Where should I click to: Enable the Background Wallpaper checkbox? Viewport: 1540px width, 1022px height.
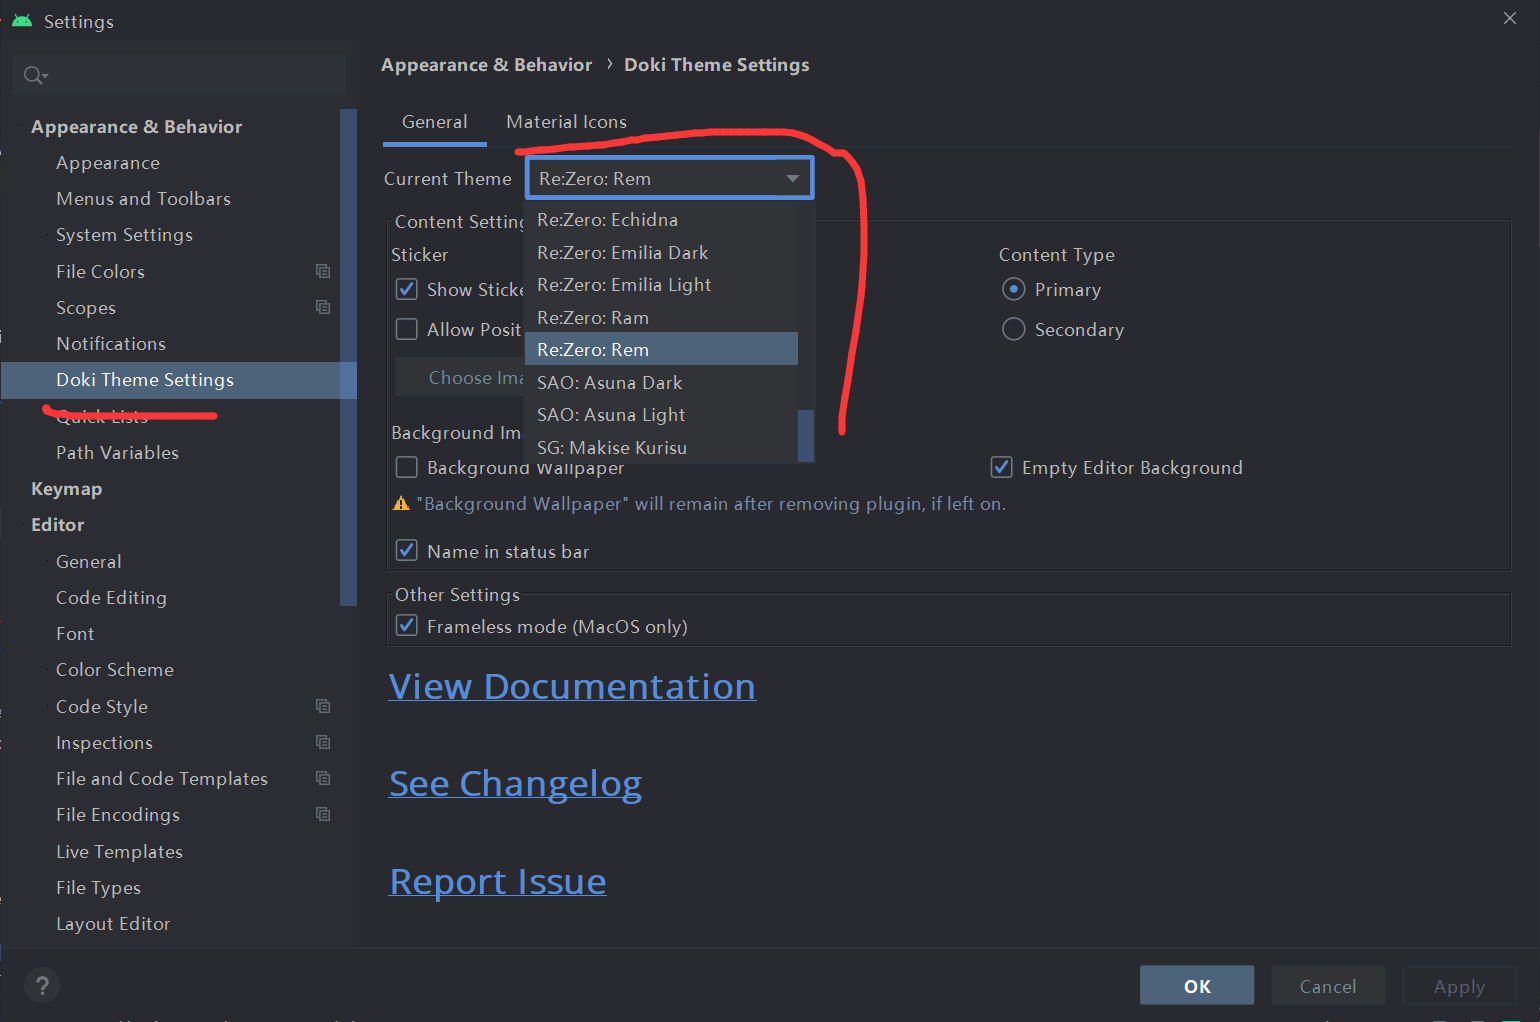(x=407, y=467)
